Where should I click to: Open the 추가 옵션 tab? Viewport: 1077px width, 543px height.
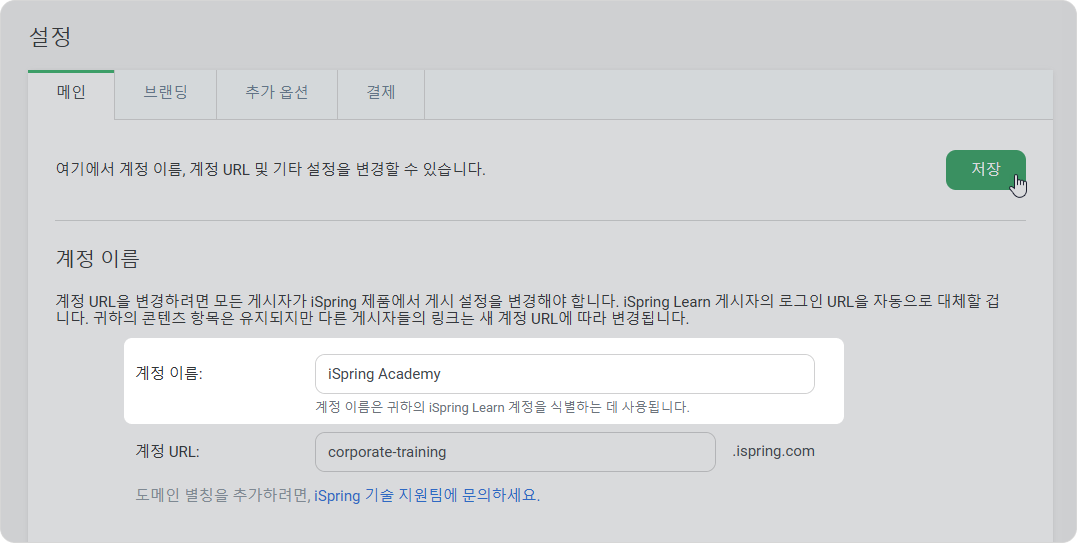277,93
